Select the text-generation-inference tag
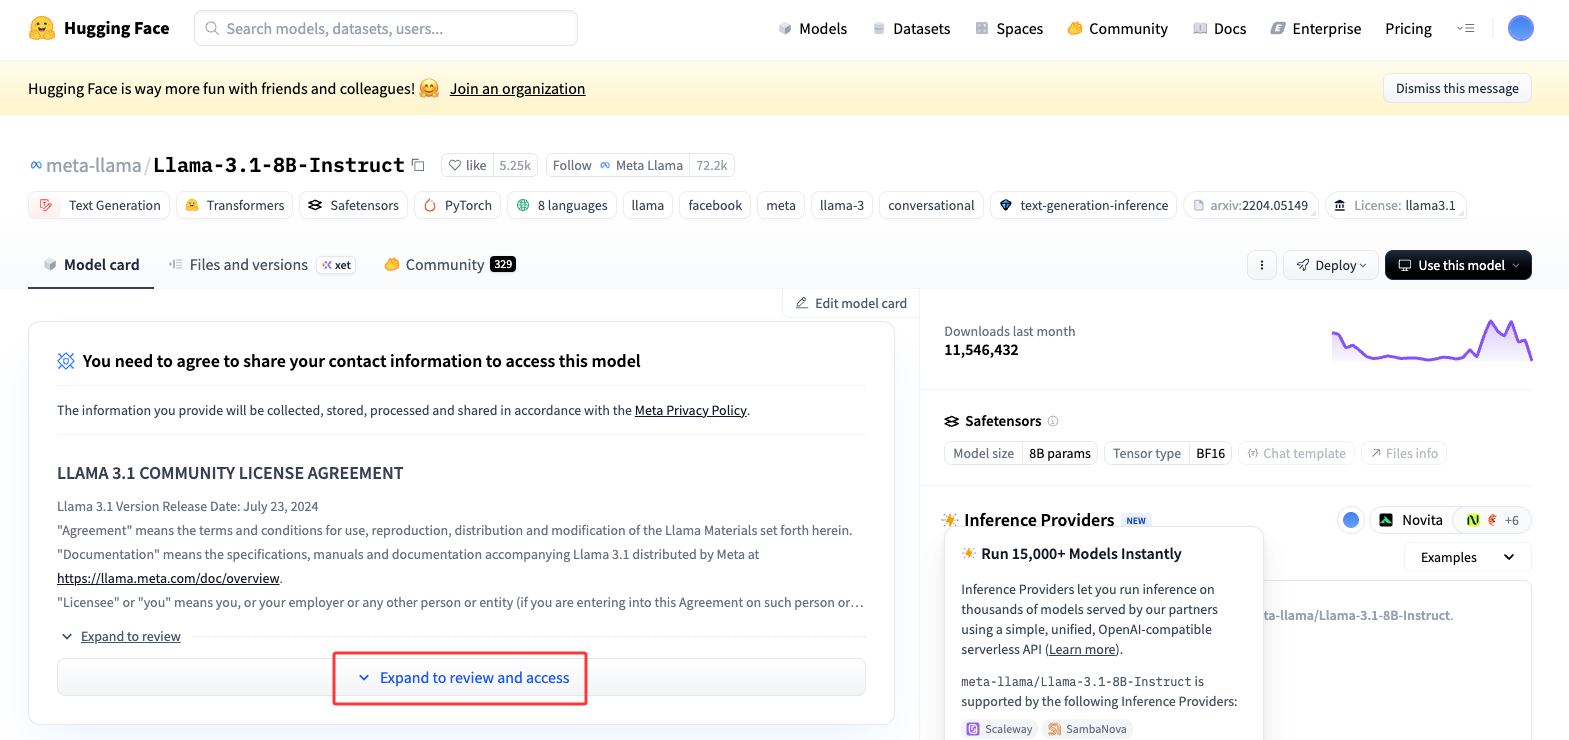 click(1083, 205)
